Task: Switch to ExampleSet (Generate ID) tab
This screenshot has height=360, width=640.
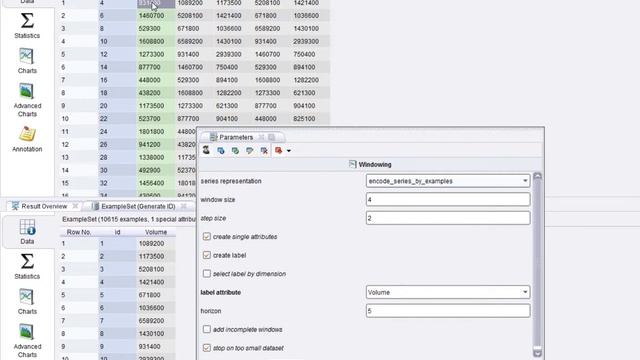Action: pos(138,206)
